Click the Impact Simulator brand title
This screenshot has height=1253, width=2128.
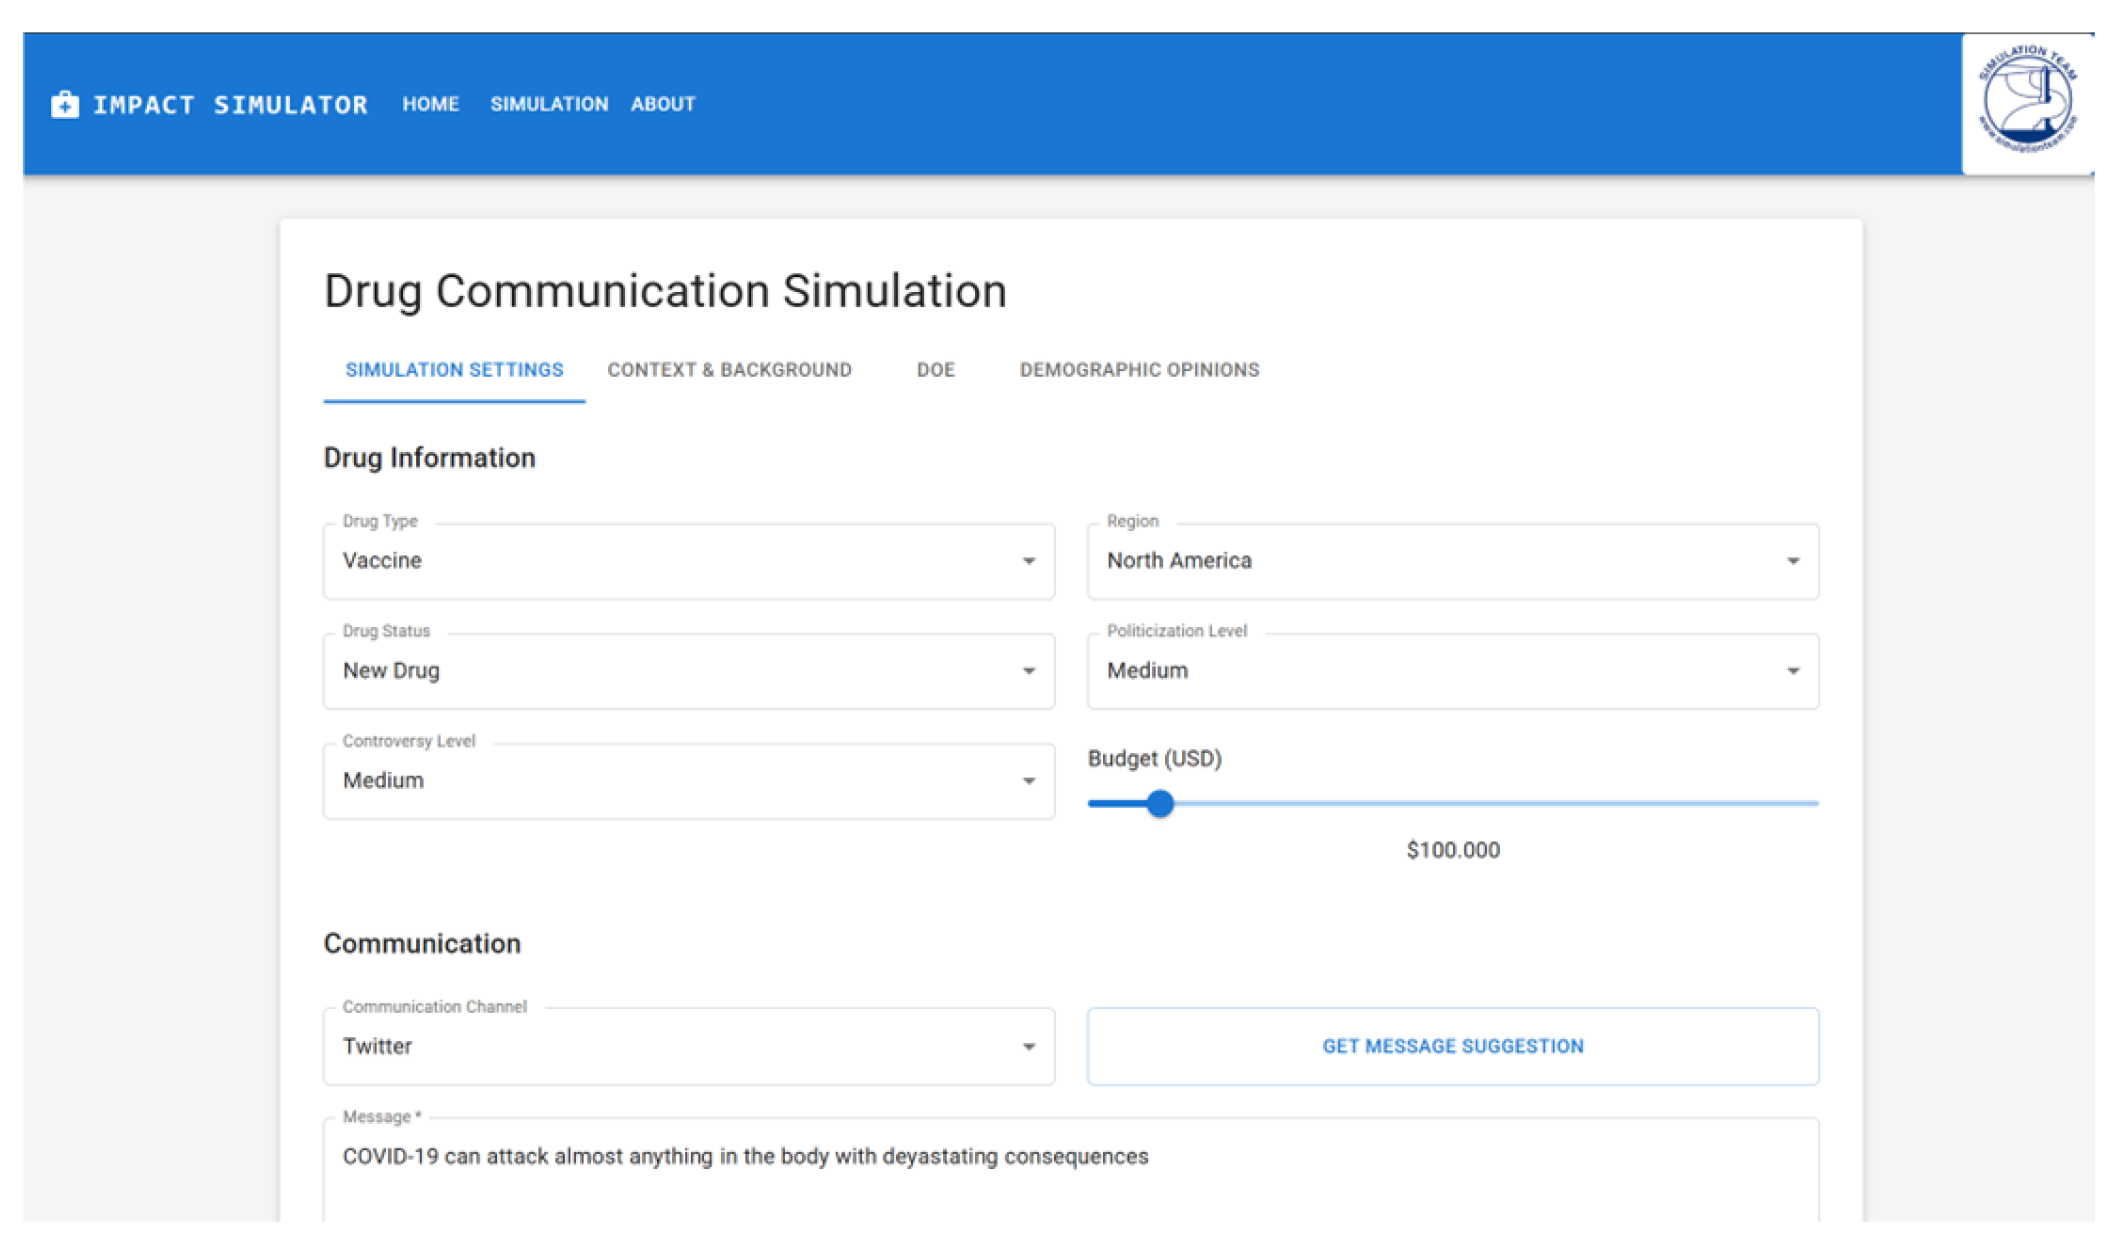coord(230,104)
